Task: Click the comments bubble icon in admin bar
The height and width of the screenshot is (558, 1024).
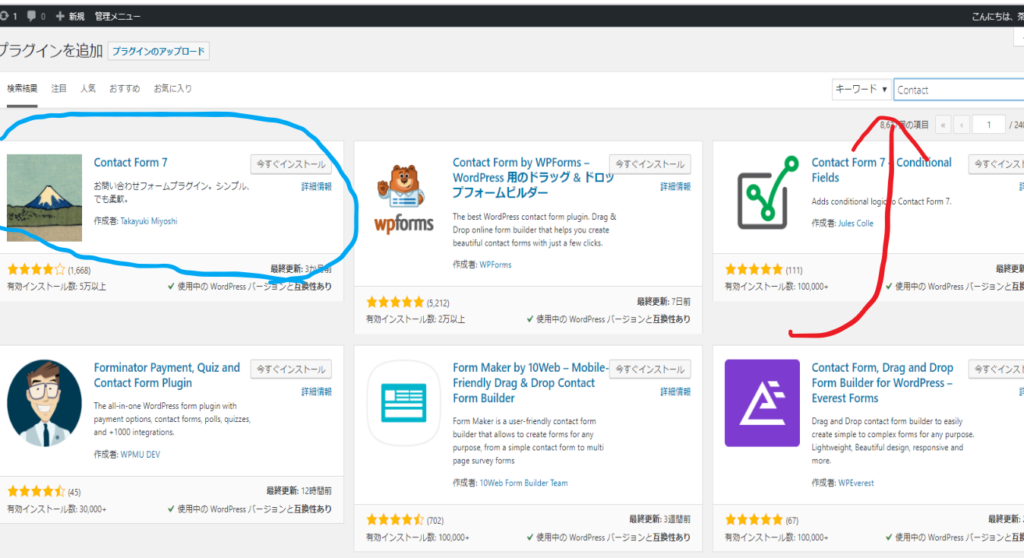Action: click(x=31, y=16)
